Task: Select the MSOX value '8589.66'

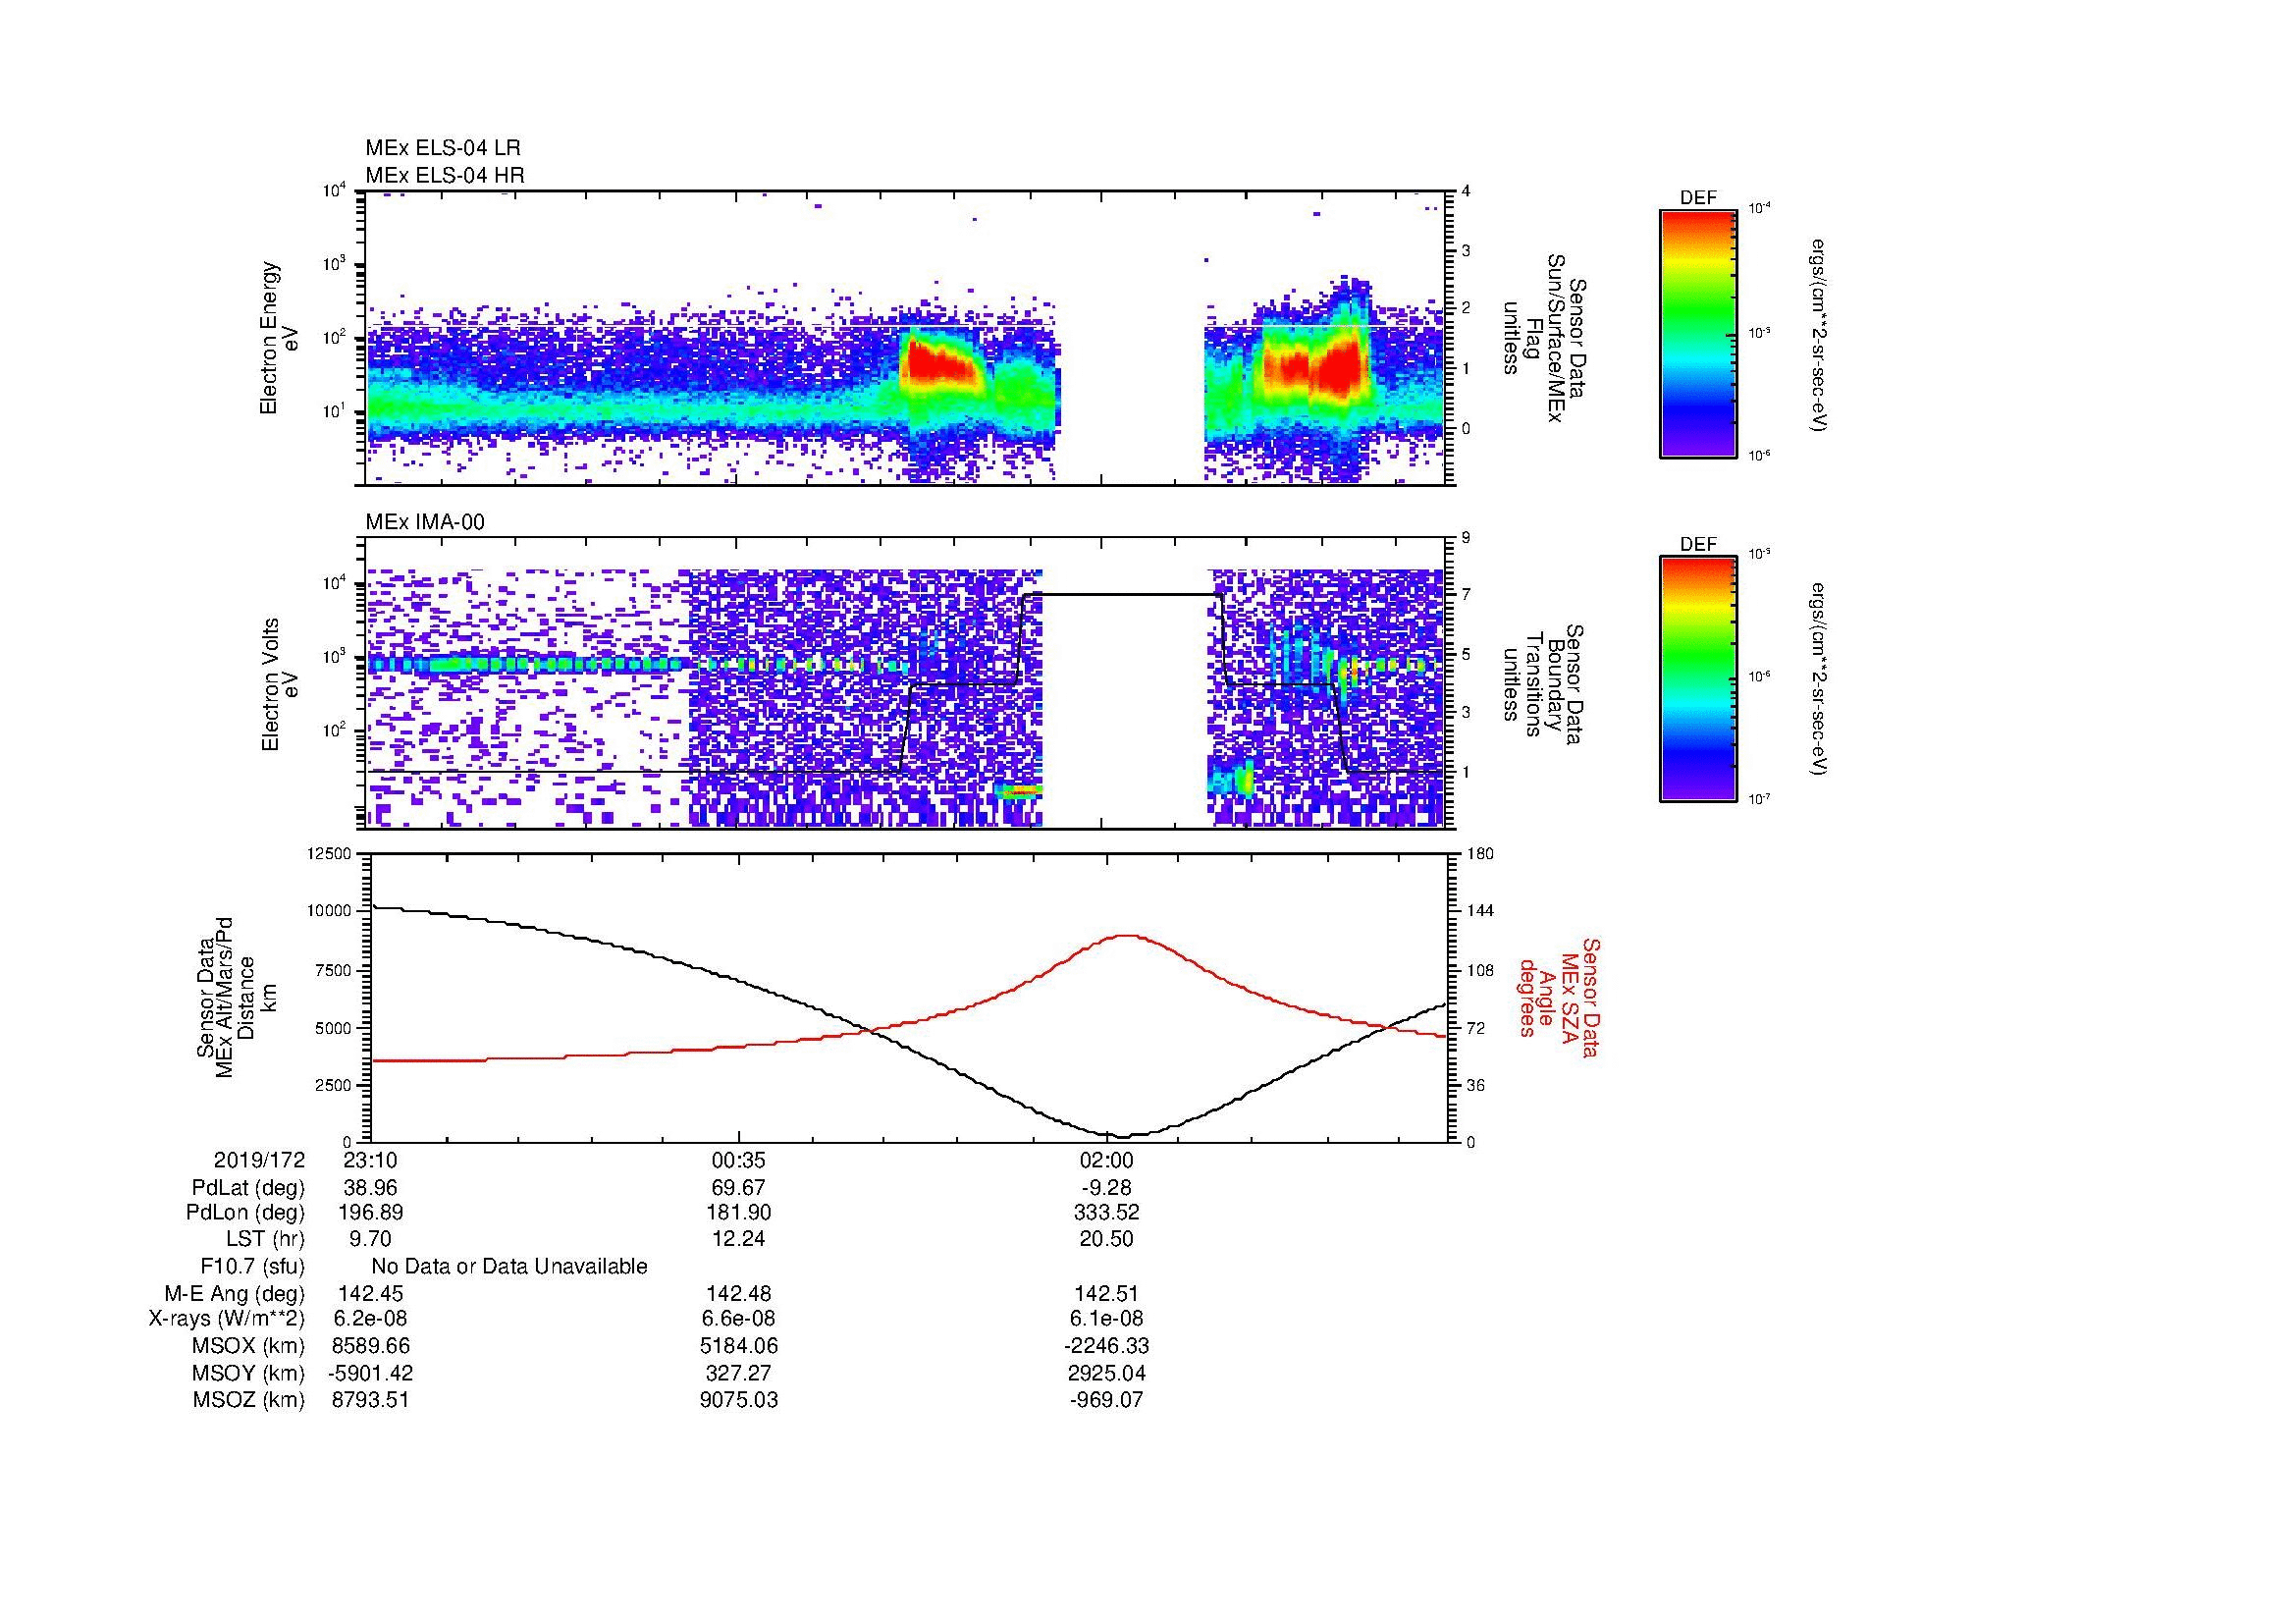Action: click(x=371, y=1346)
